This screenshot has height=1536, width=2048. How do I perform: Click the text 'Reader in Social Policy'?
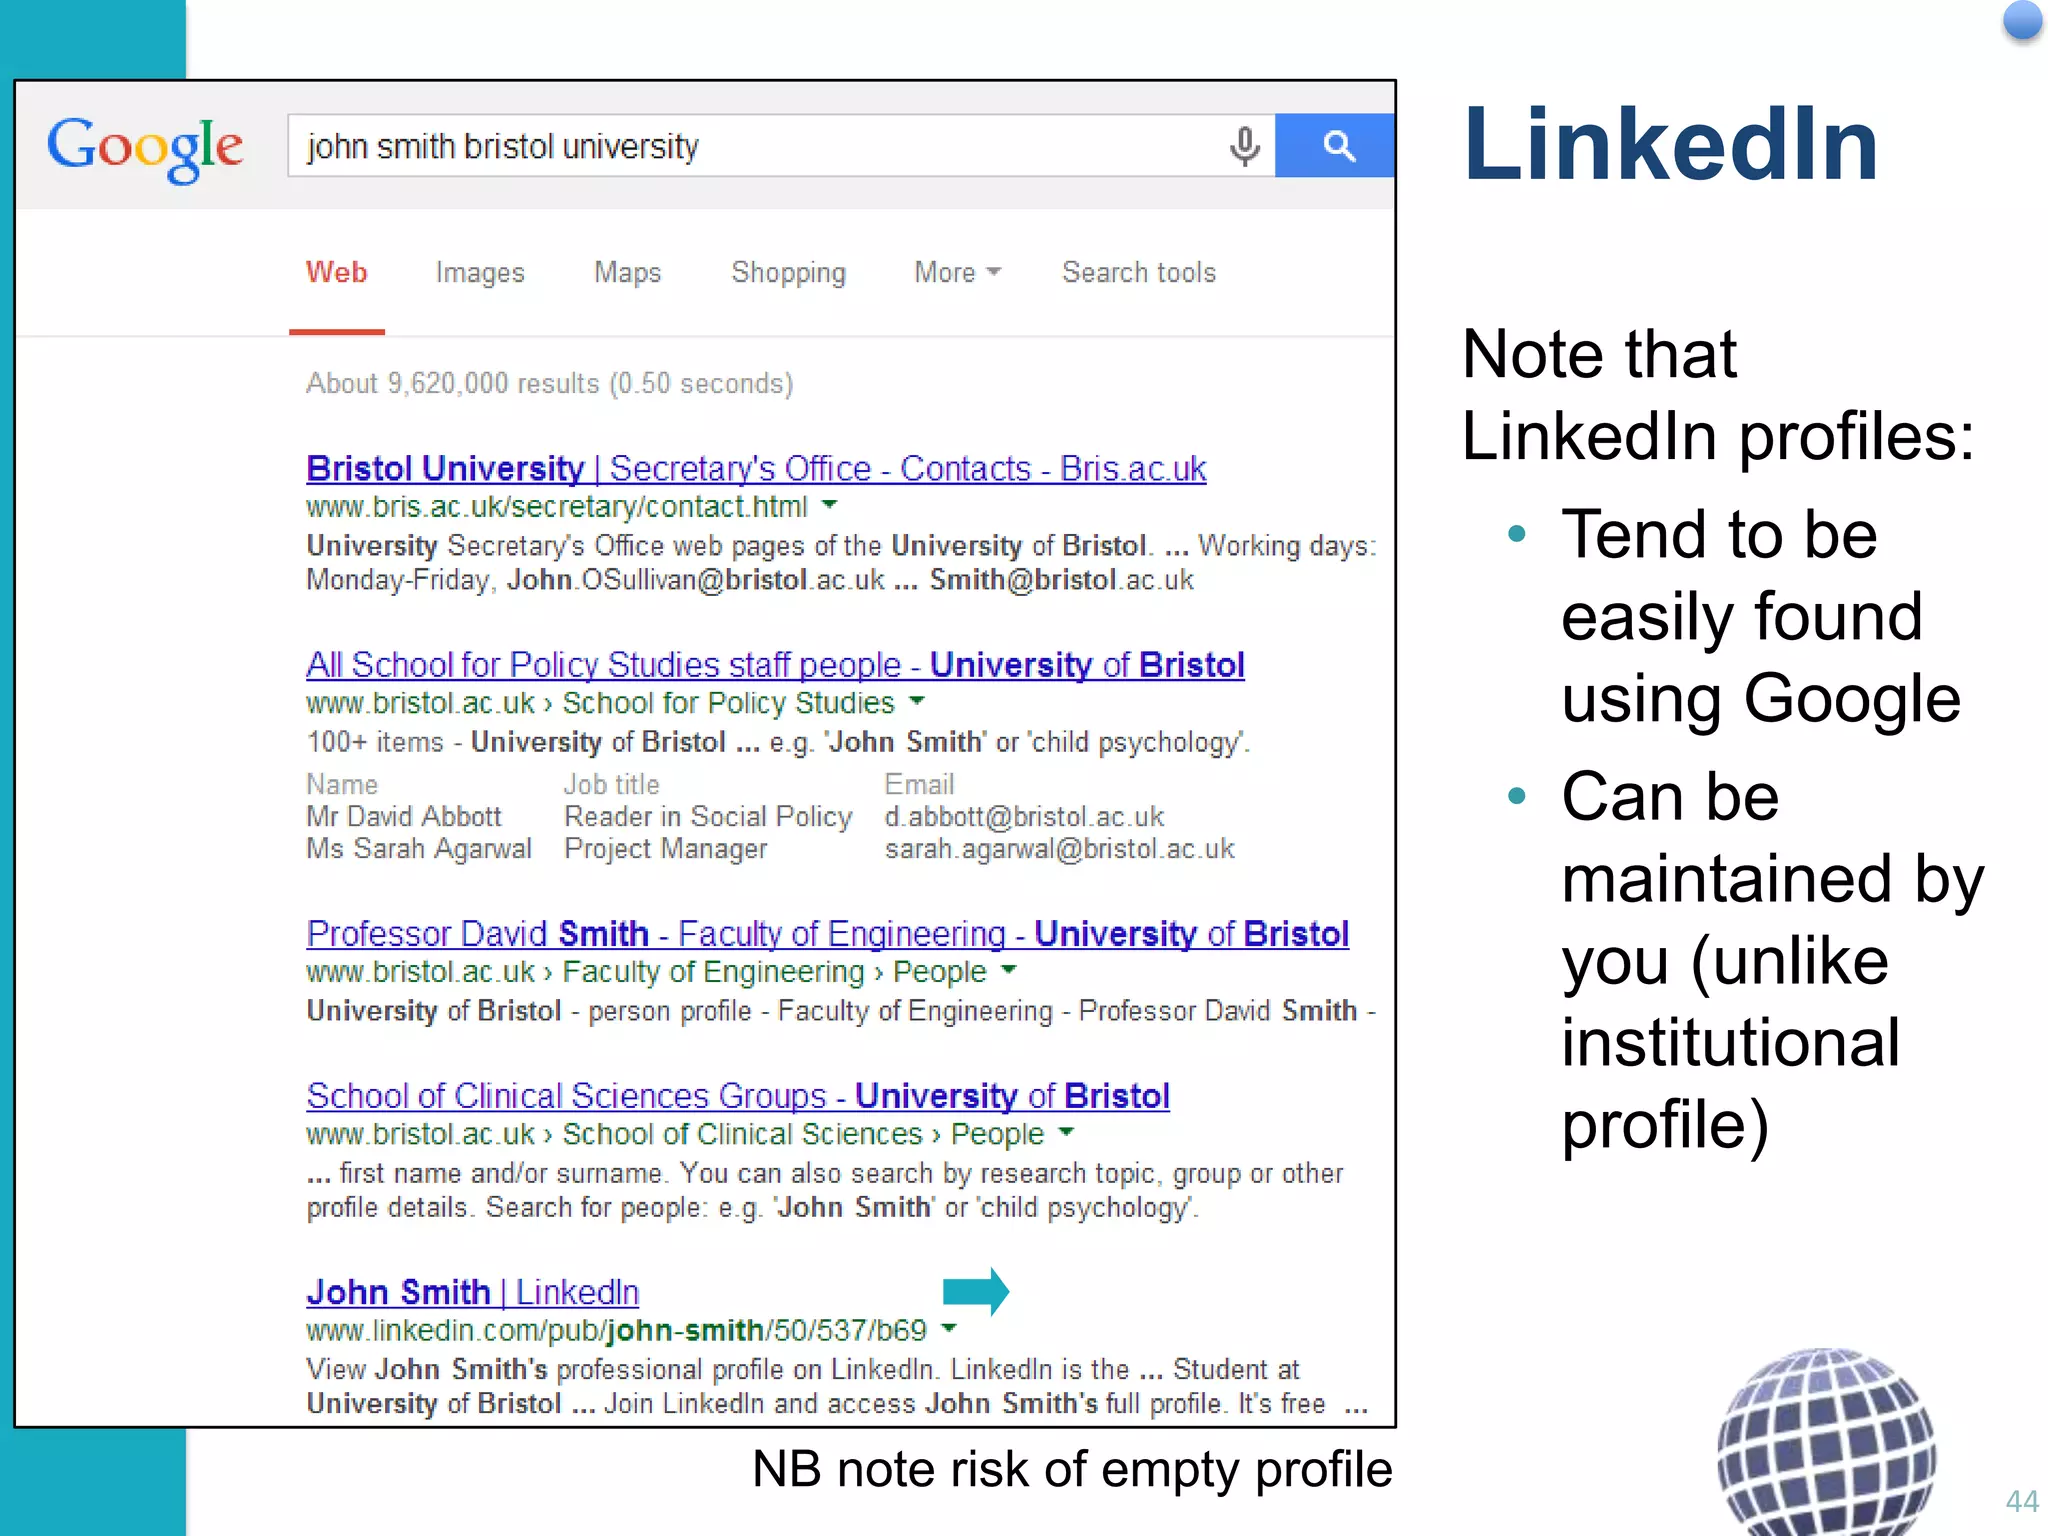point(708,817)
